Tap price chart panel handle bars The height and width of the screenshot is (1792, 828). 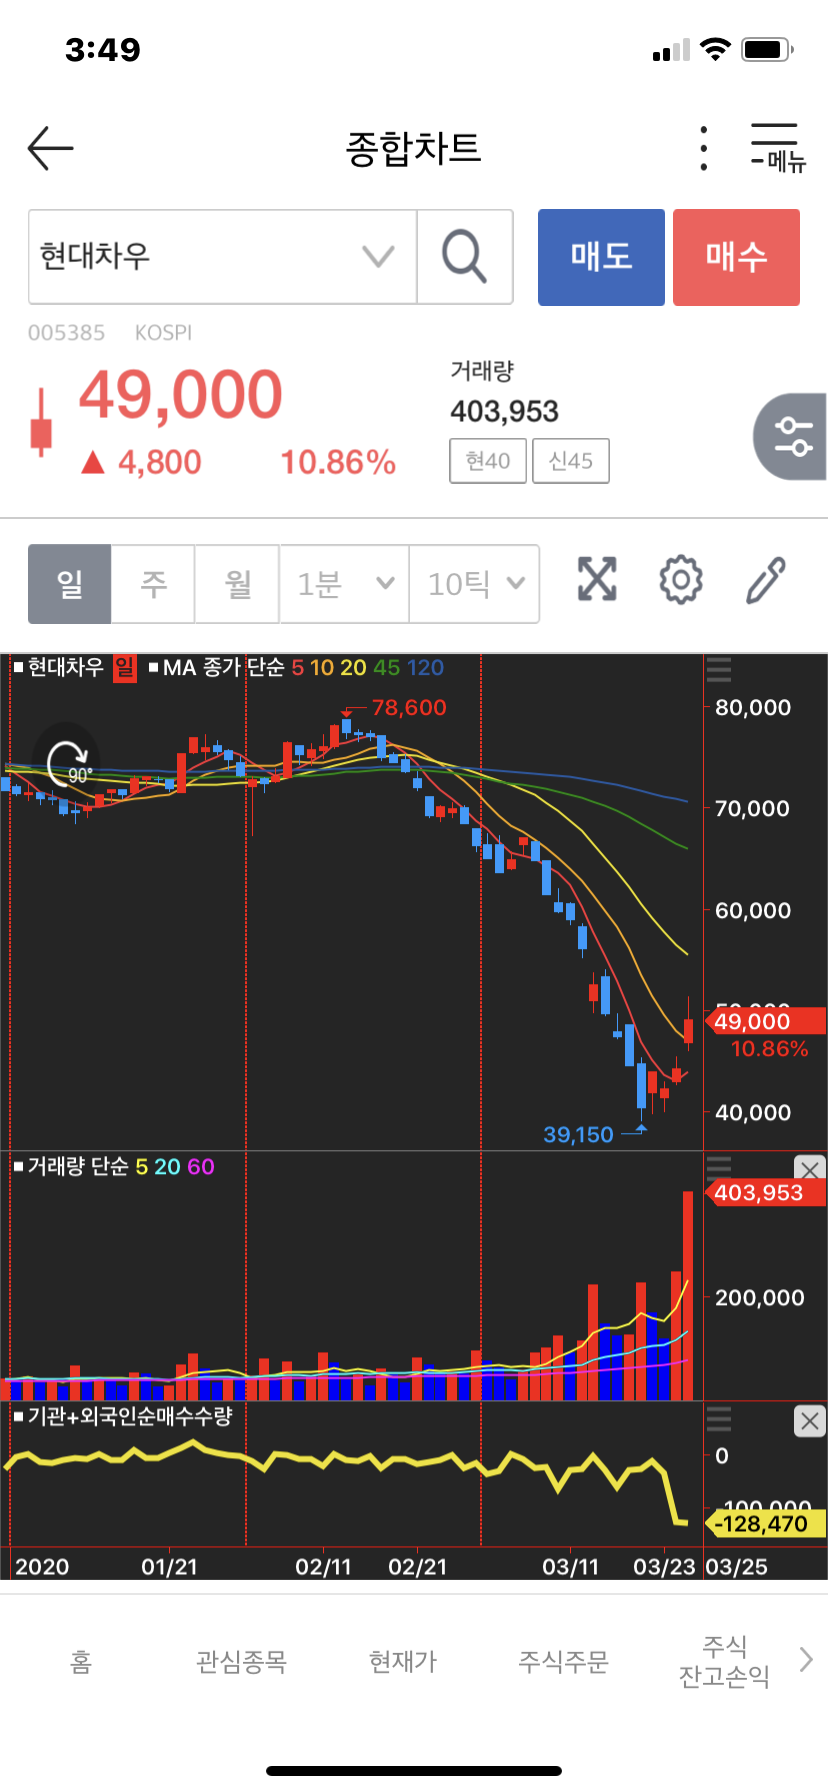(x=719, y=669)
